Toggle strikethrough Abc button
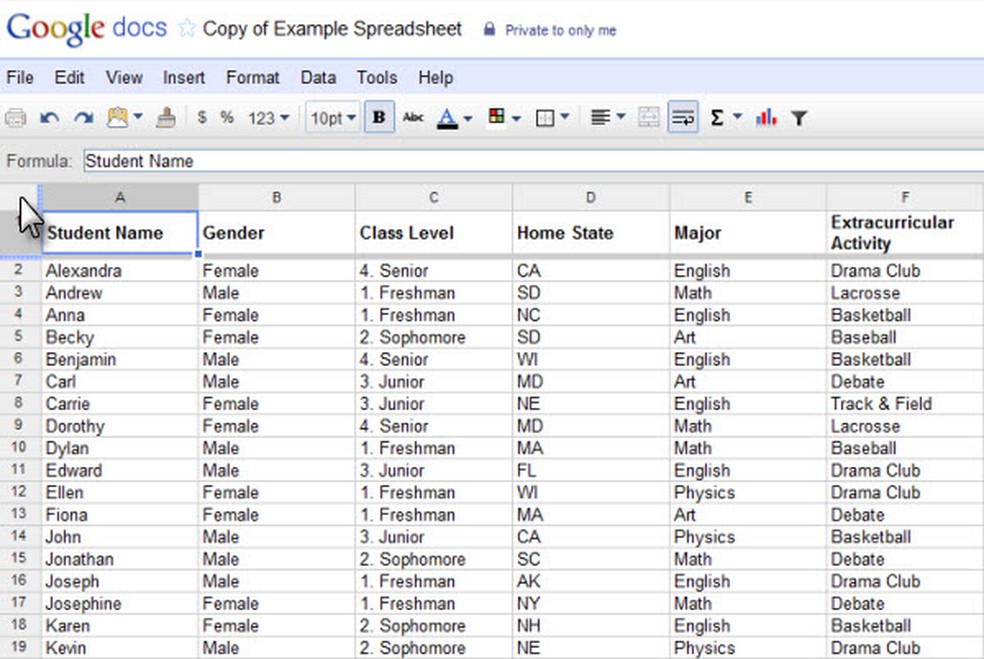984x659 pixels. pyautogui.click(x=413, y=117)
